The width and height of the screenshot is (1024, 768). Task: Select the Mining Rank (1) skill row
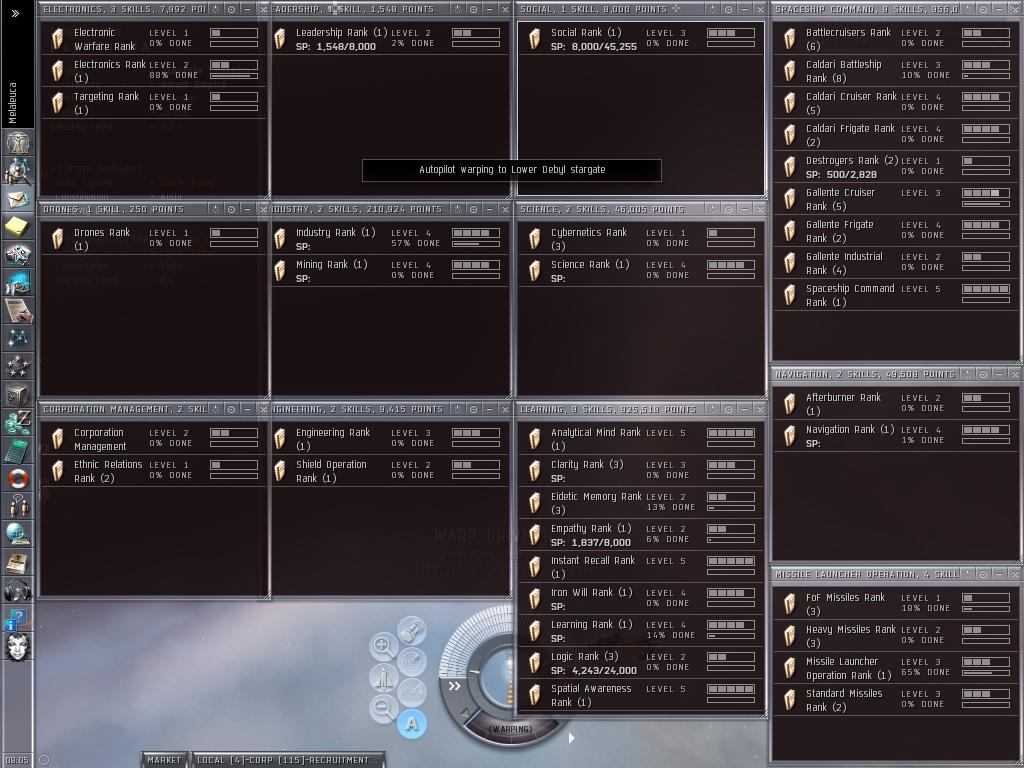click(x=390, y=271)
